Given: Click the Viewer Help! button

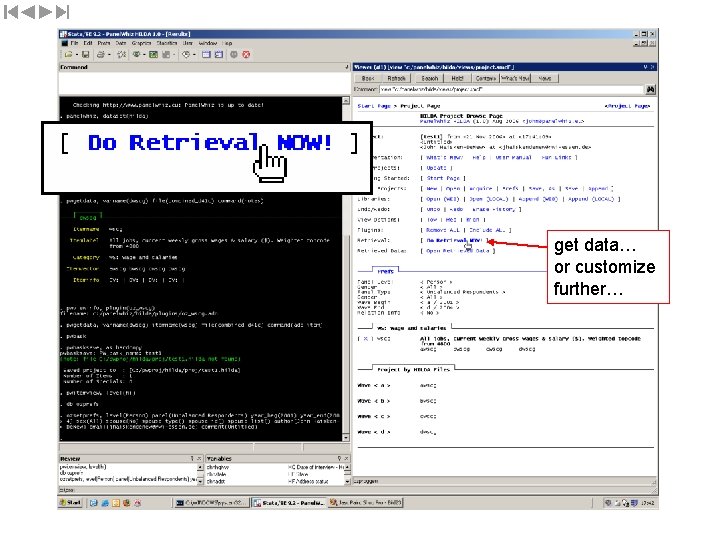Looking at the screenshot, I should point(457,79).
